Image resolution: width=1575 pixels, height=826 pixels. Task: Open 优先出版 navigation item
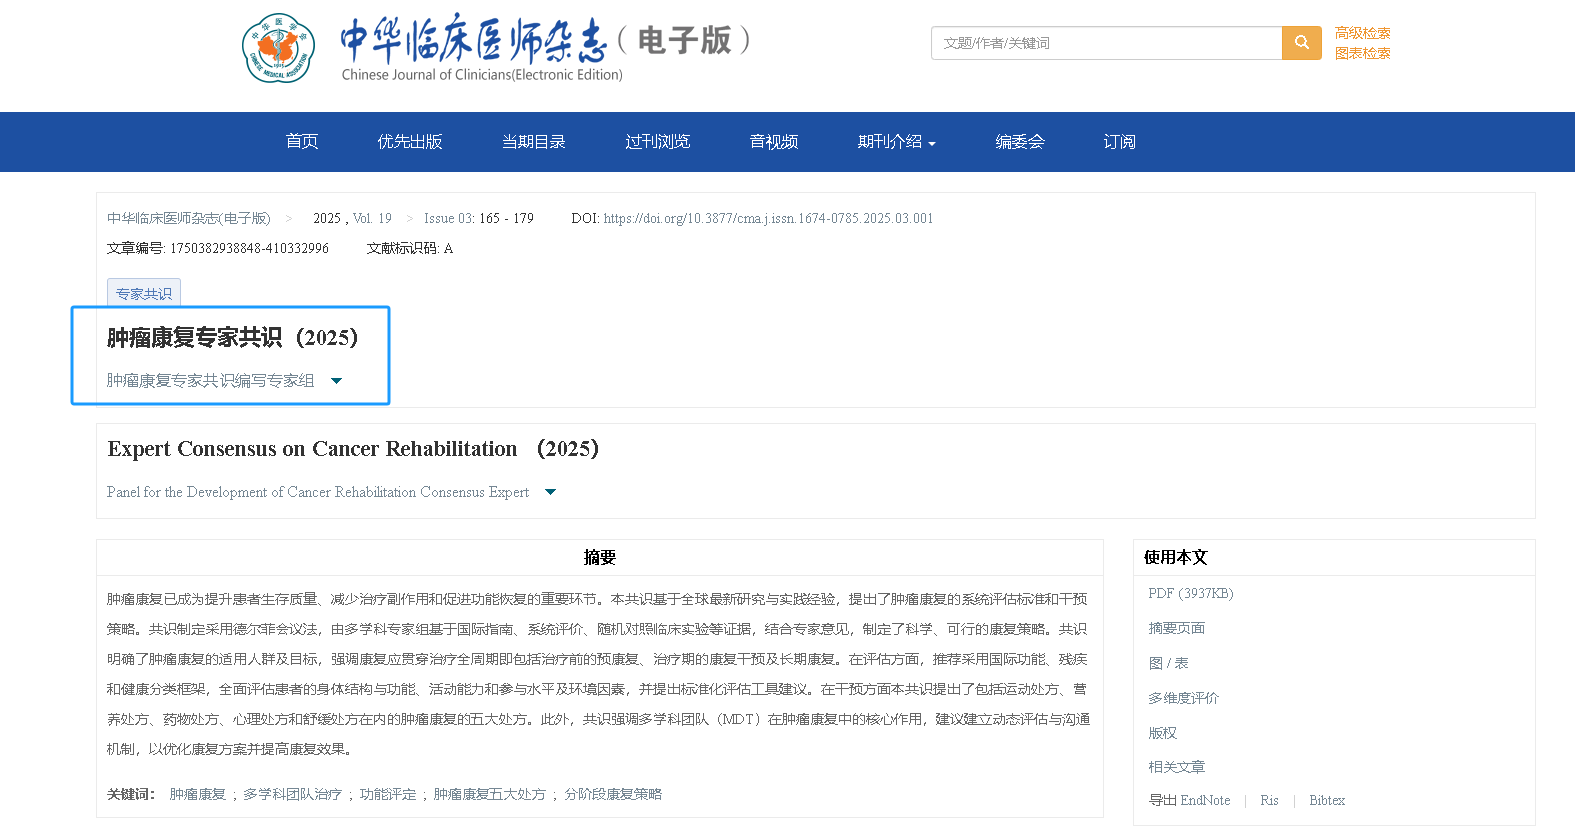point(410,142)
